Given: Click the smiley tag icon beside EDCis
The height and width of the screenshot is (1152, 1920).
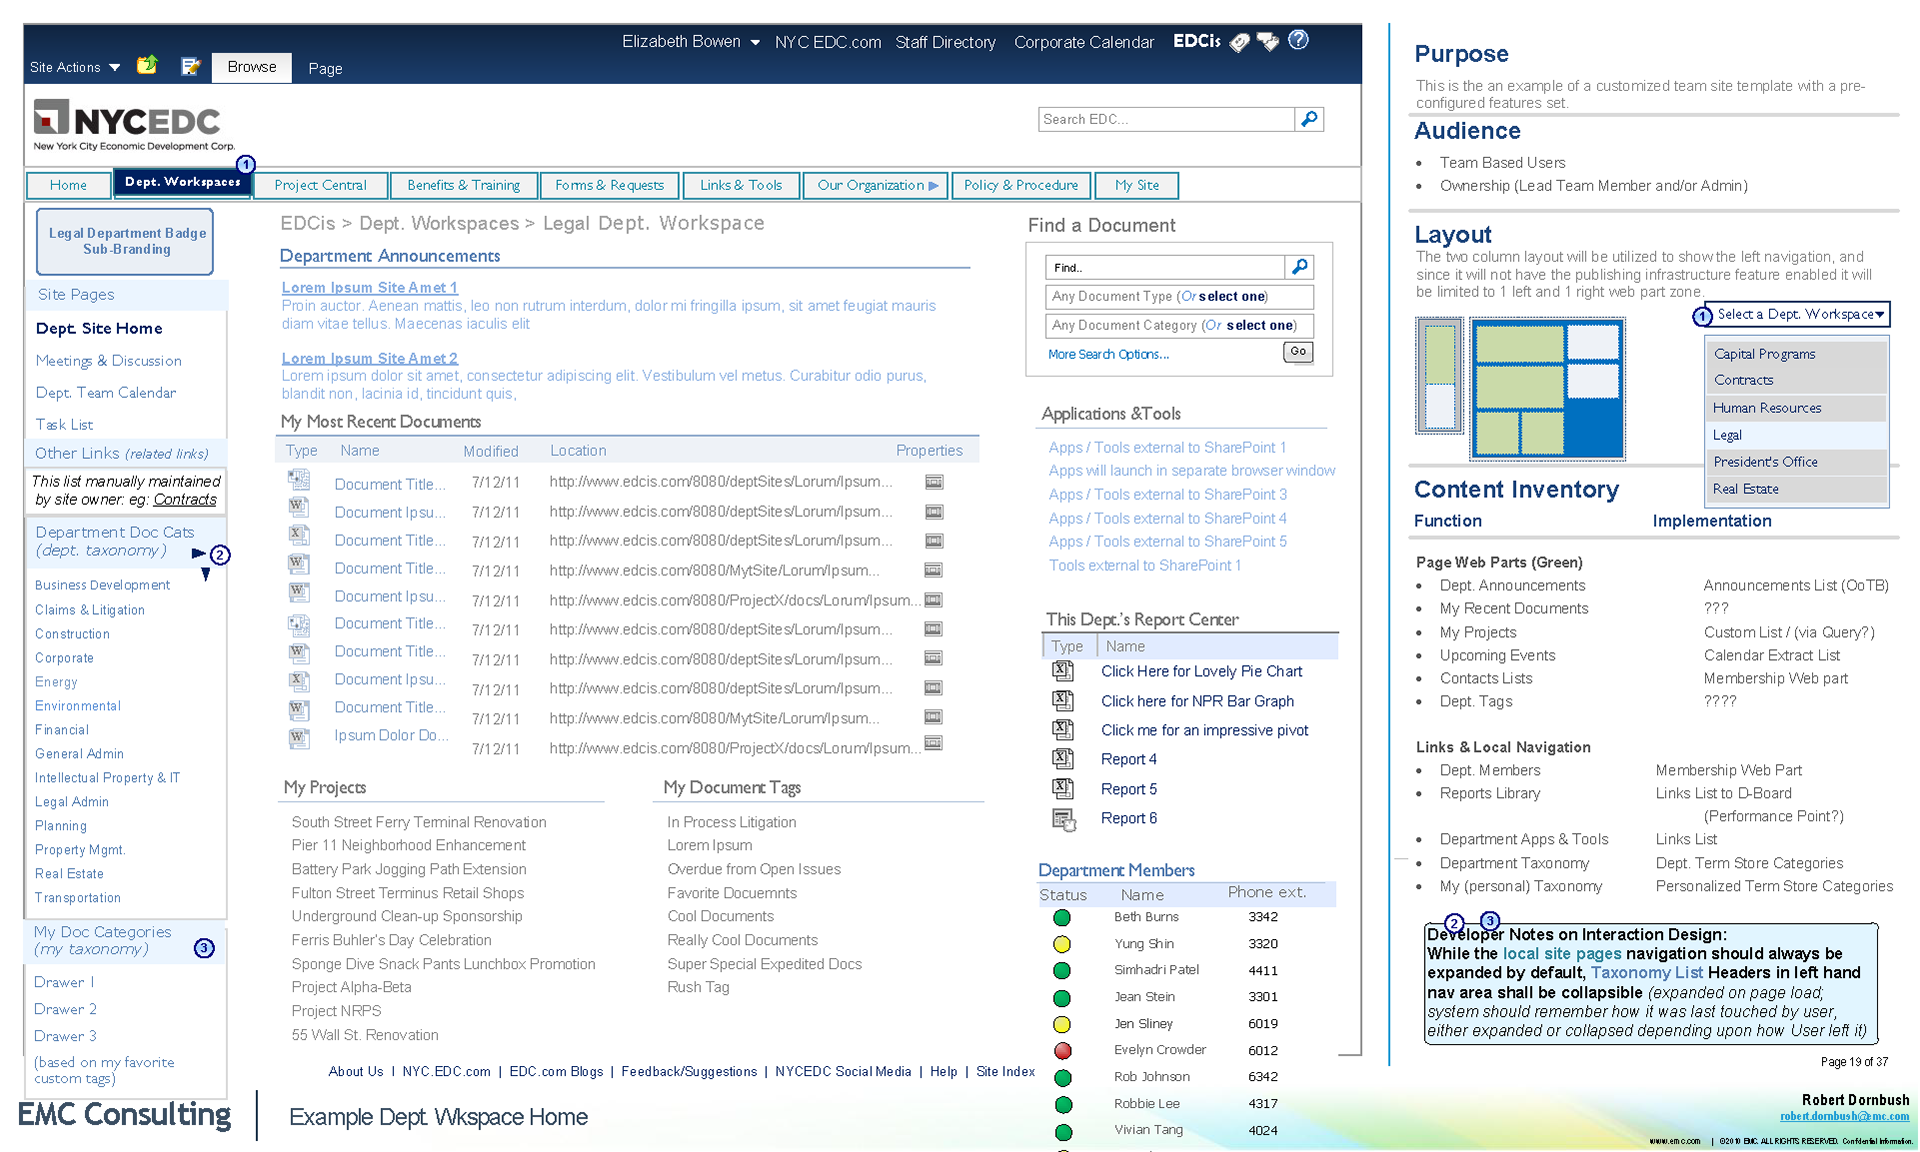Looking at the screenshot, I should tap(1239, 42).
